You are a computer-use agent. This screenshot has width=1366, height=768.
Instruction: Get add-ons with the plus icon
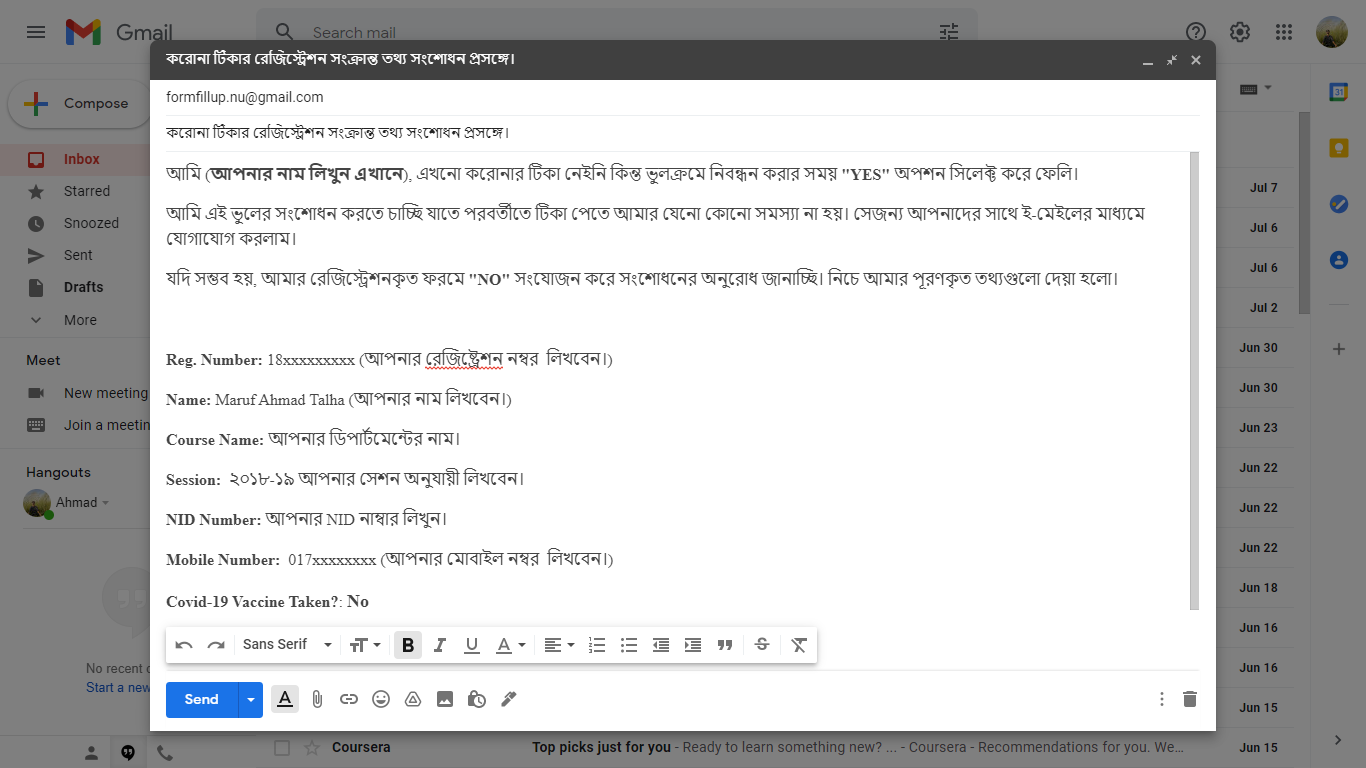click(1339, 349)
